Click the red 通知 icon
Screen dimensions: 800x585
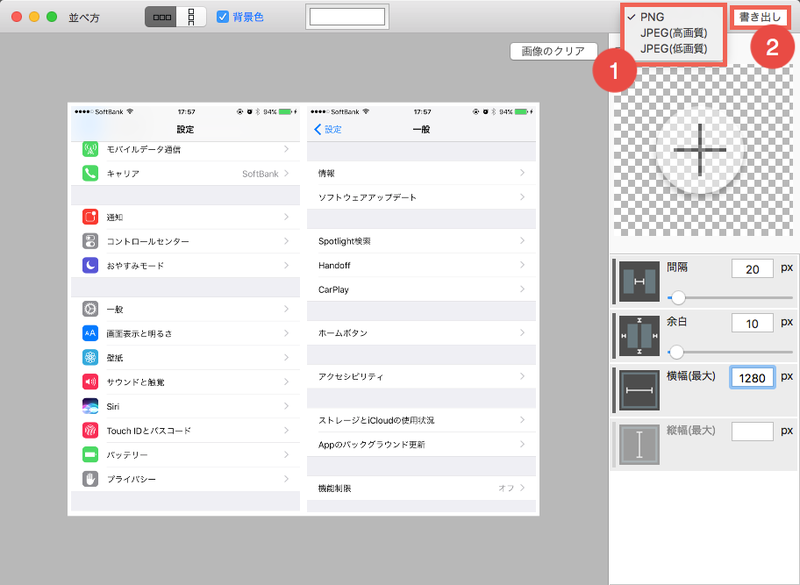(90, 217)
